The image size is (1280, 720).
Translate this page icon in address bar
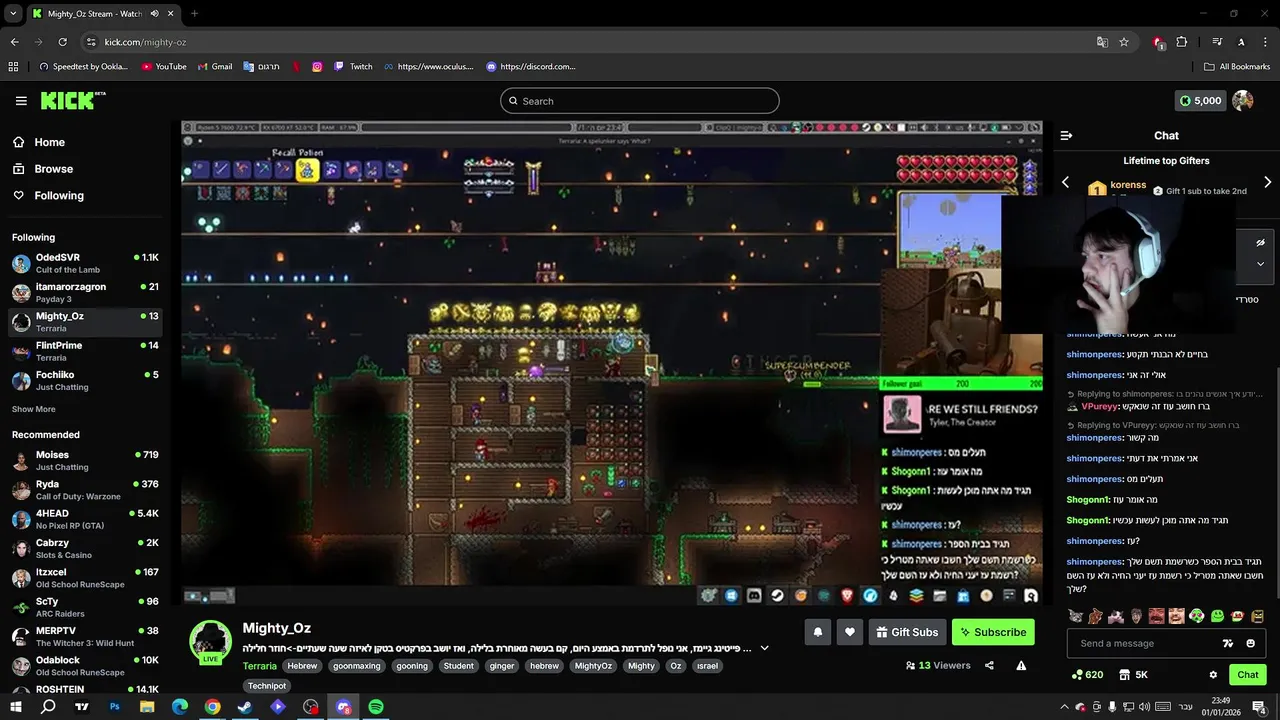coord(1102,42)
